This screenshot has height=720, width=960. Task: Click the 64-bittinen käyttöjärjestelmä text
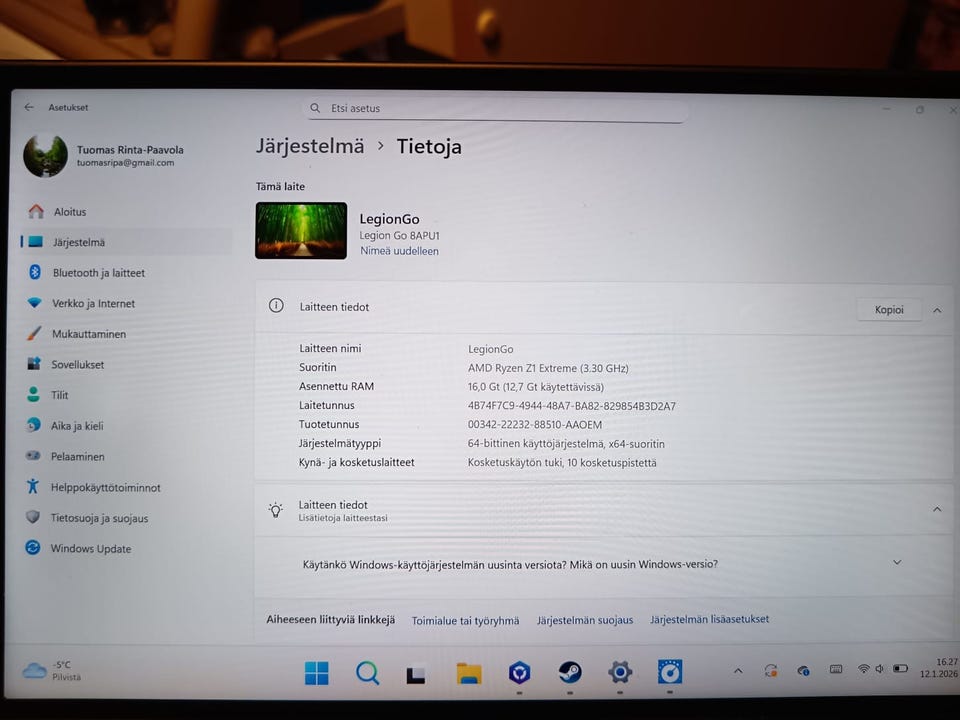tap(566, 444)
